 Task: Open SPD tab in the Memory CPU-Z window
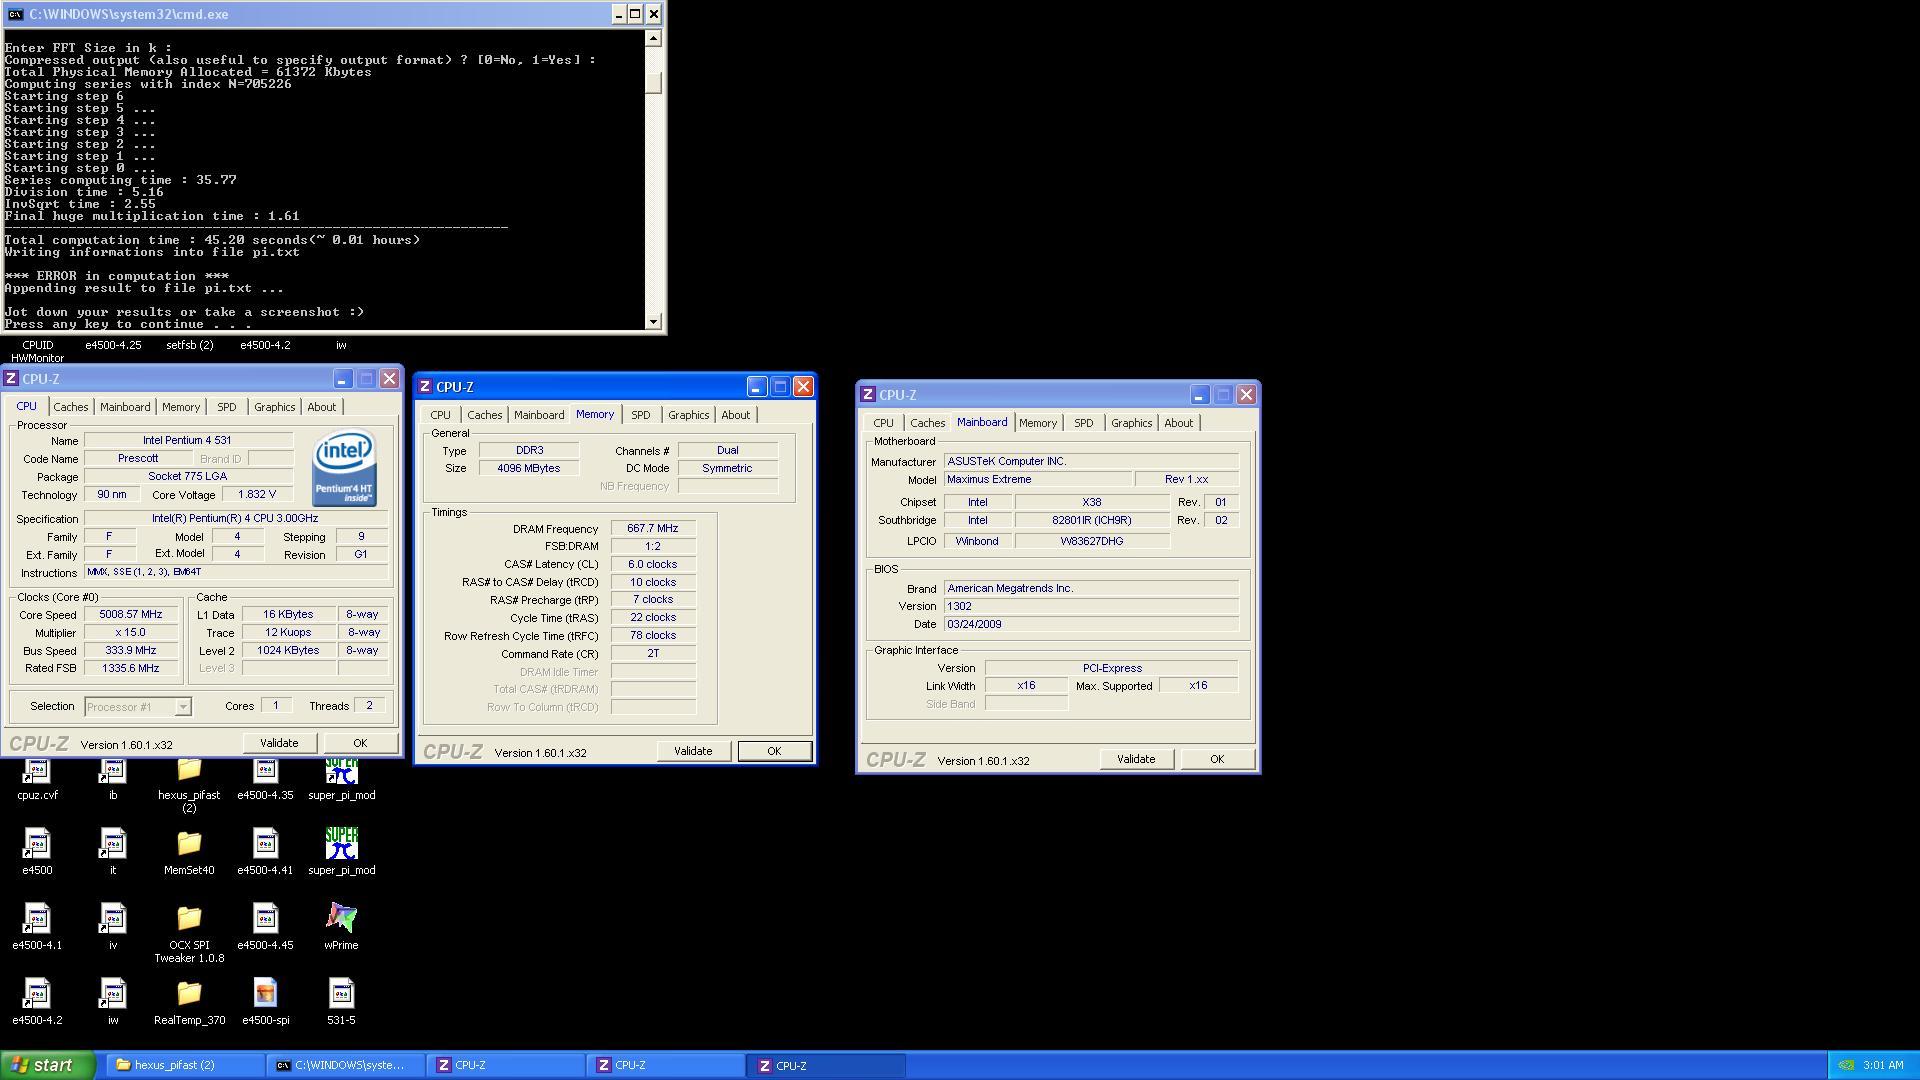(x=640, y=415)
